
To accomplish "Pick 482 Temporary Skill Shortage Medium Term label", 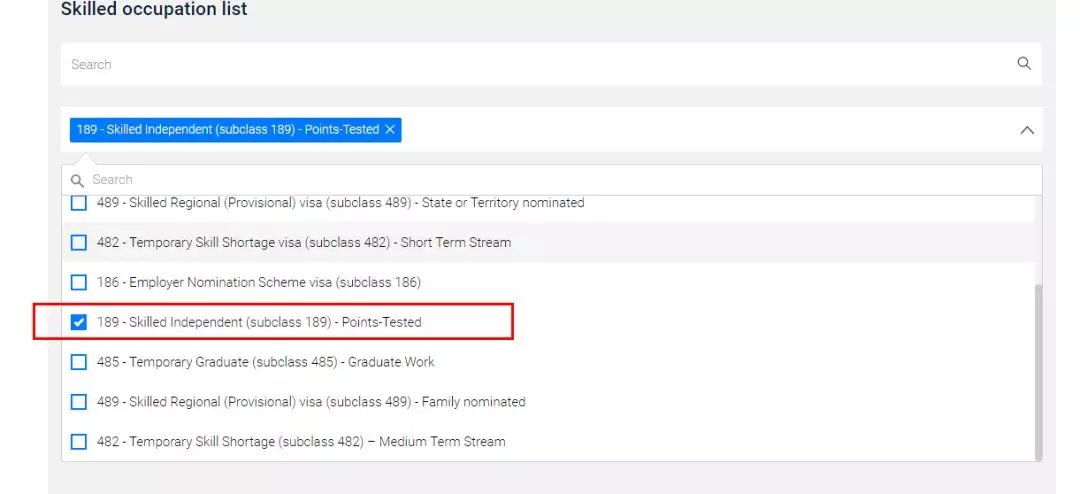I will click(x=301, y=442).
